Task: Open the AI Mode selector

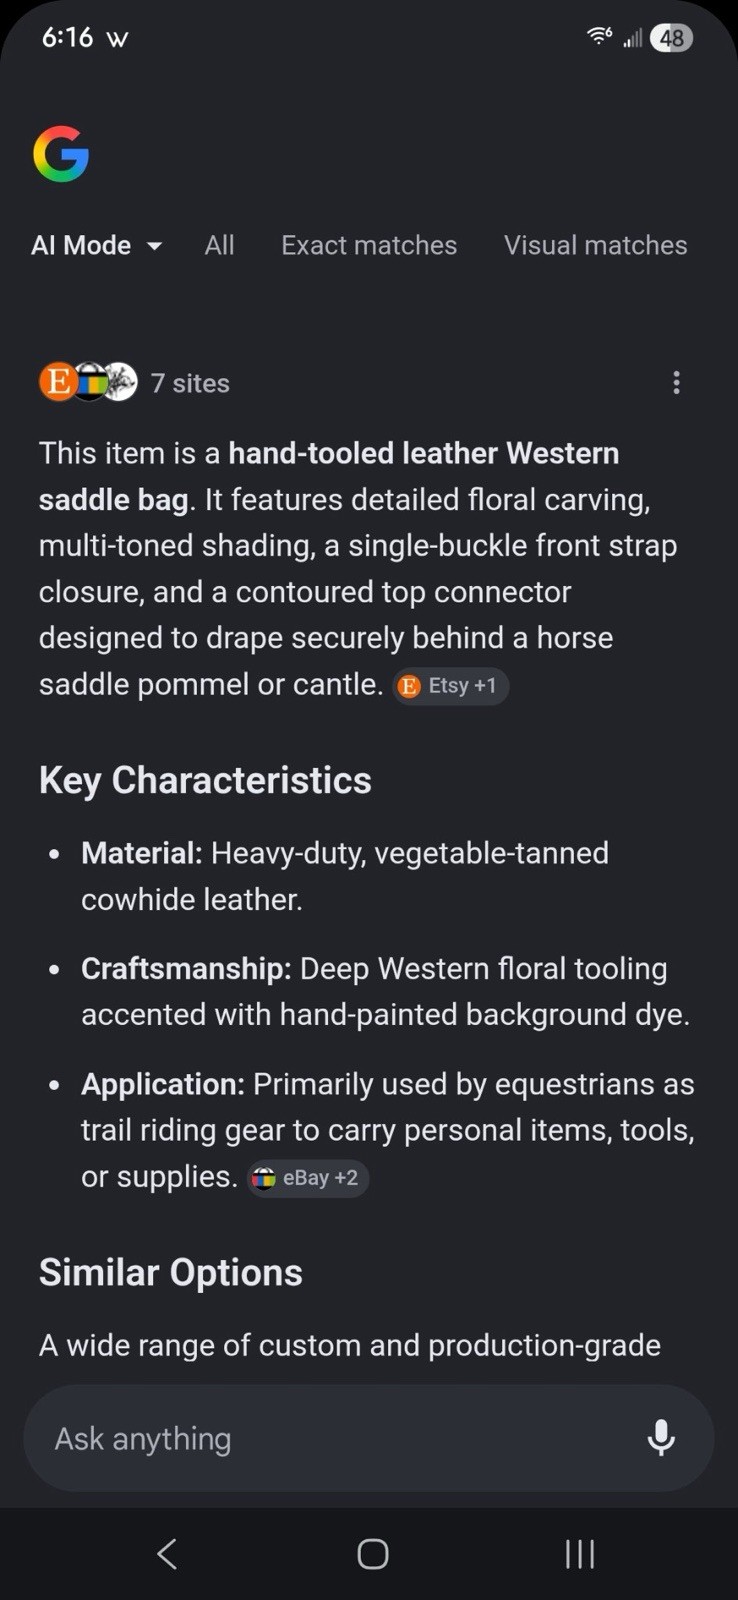Action: 97,245
